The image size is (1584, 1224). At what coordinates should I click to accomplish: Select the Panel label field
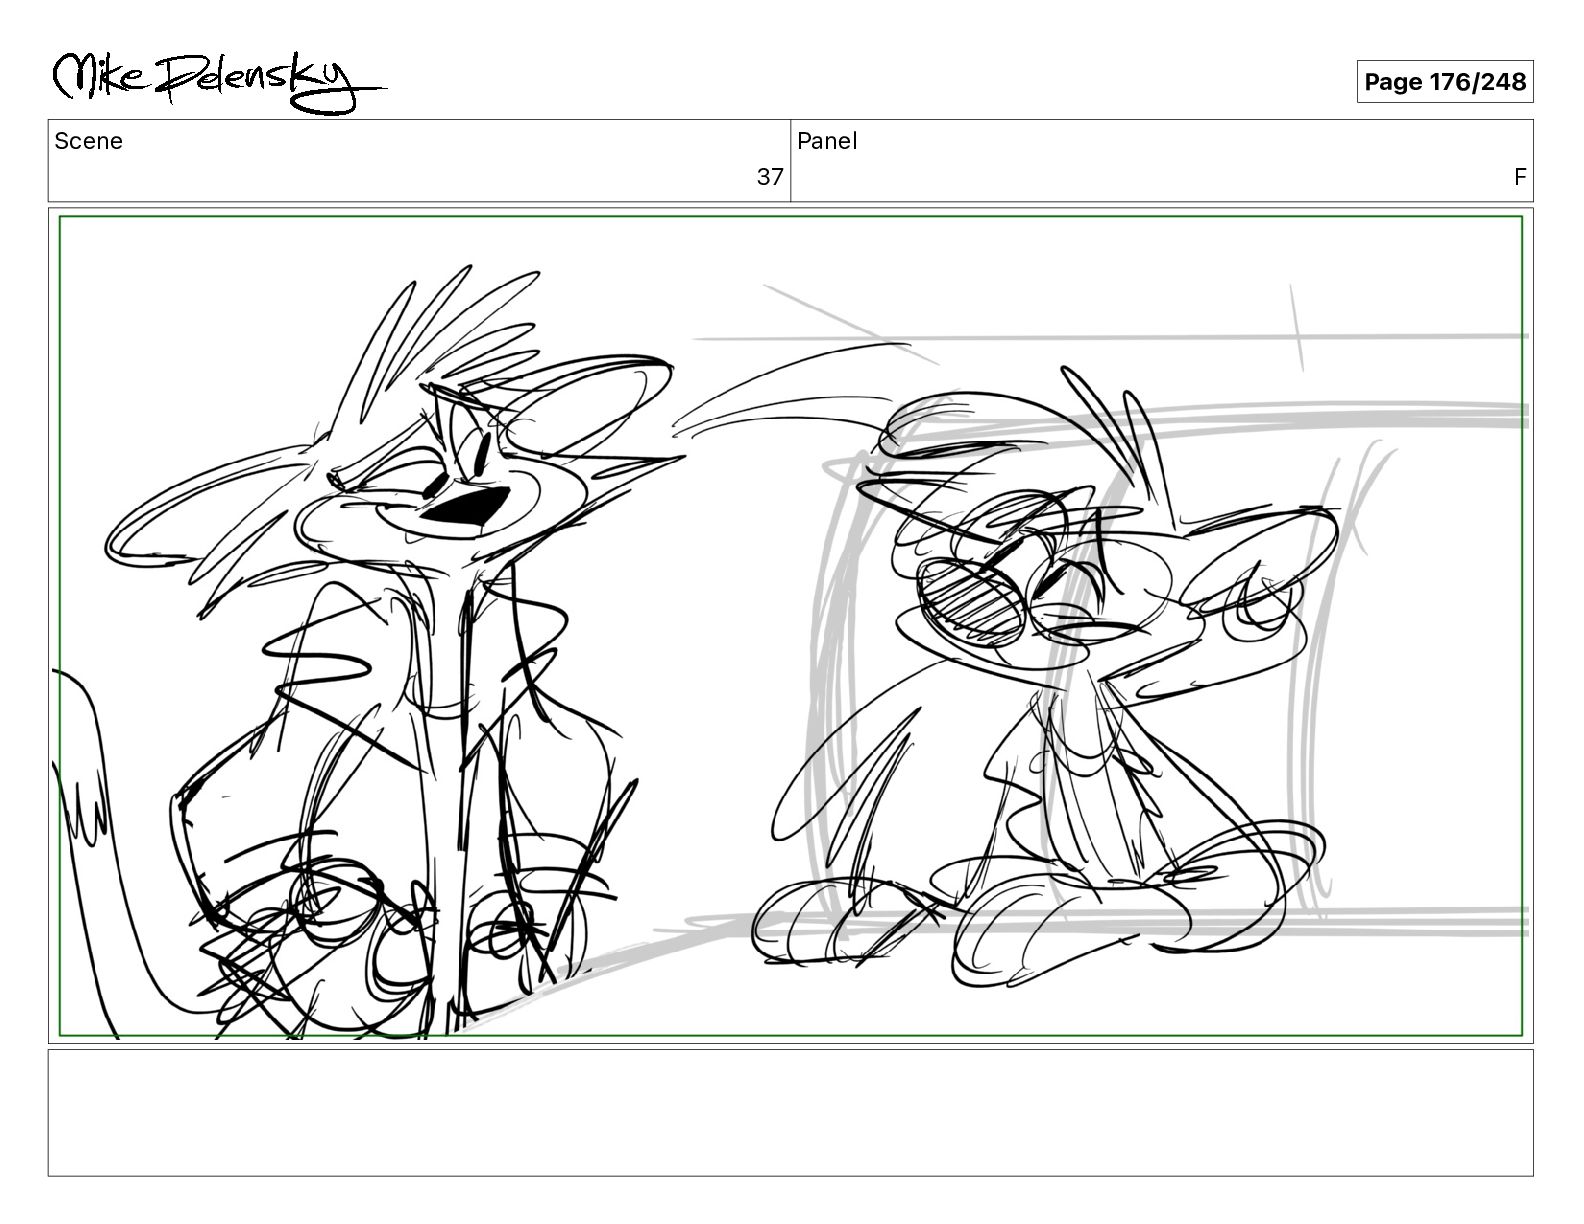[x=1162, y=160]
